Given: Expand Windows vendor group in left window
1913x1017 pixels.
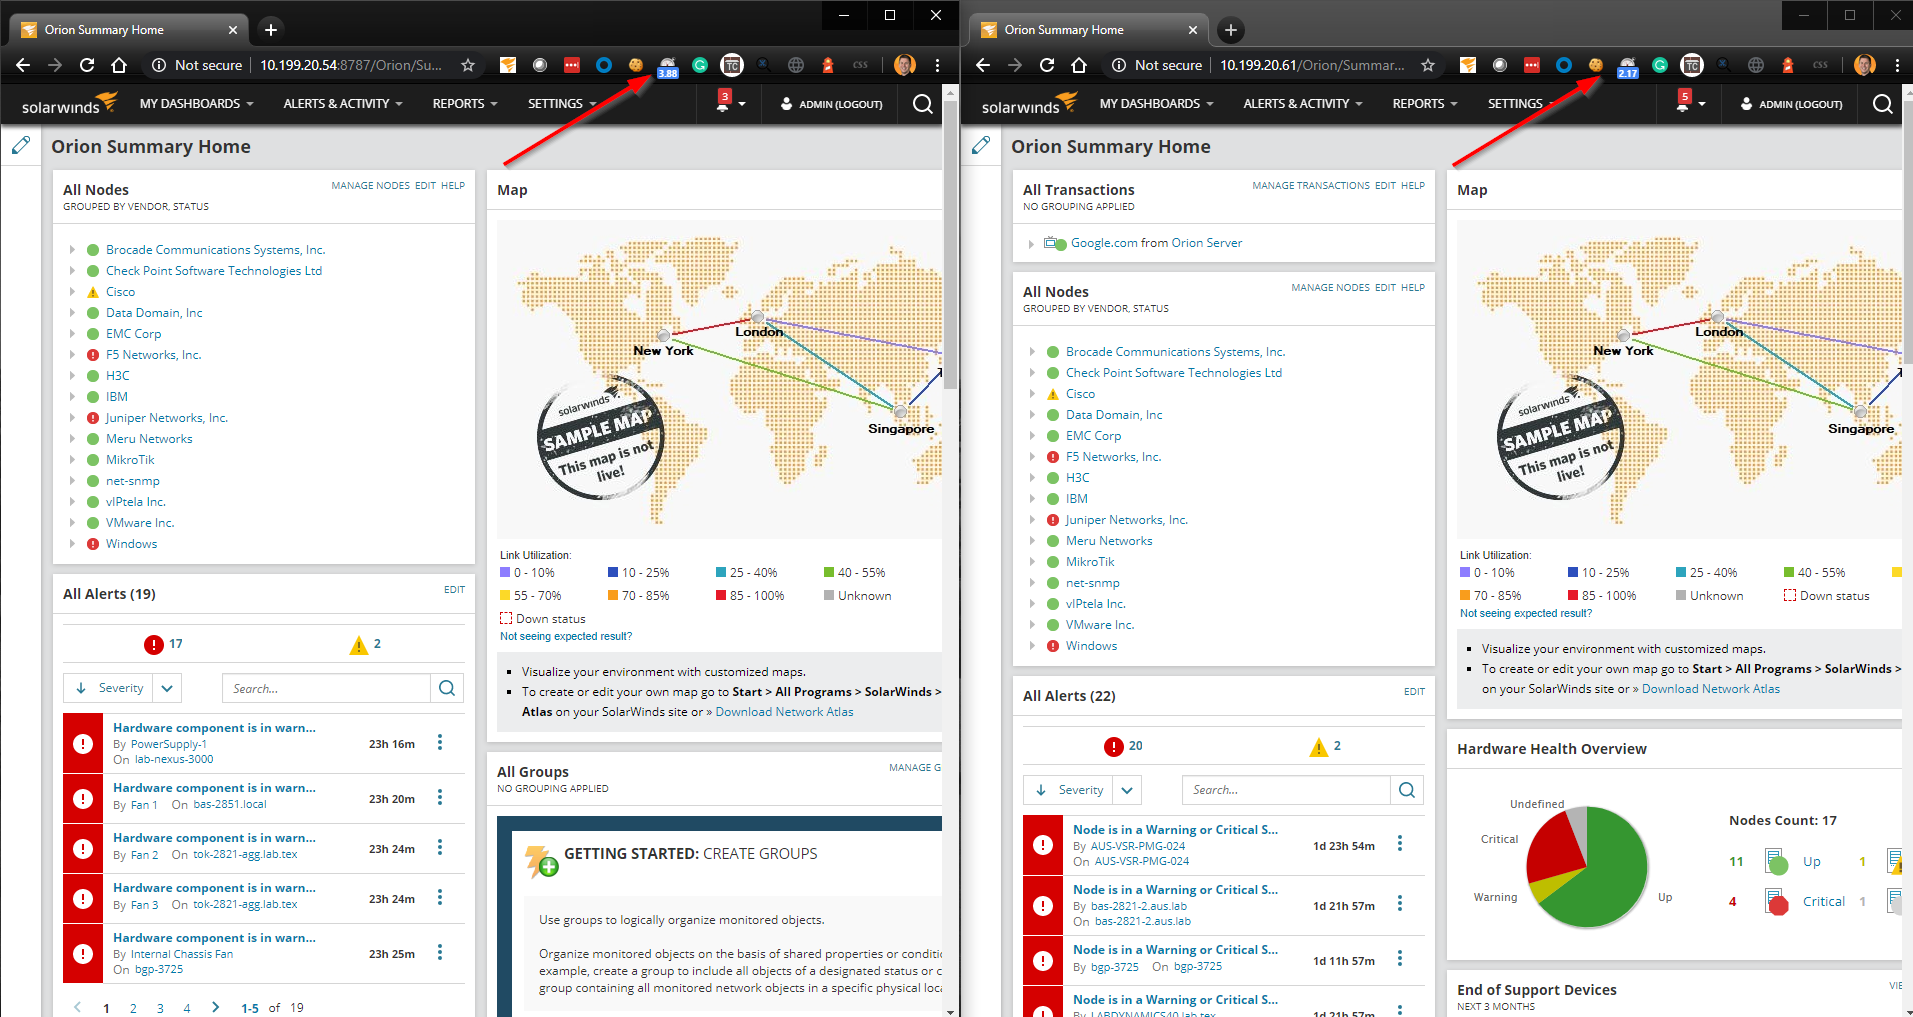Looking at the screenshot, I should (72, 544).
